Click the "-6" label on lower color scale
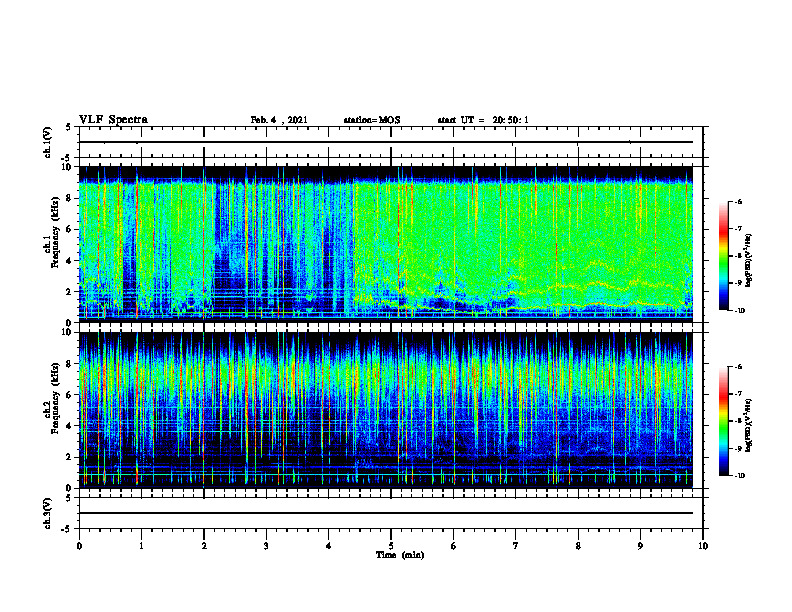Image resolution: width=792 pixels, height=612 pixels. click(x=738, y=367)
